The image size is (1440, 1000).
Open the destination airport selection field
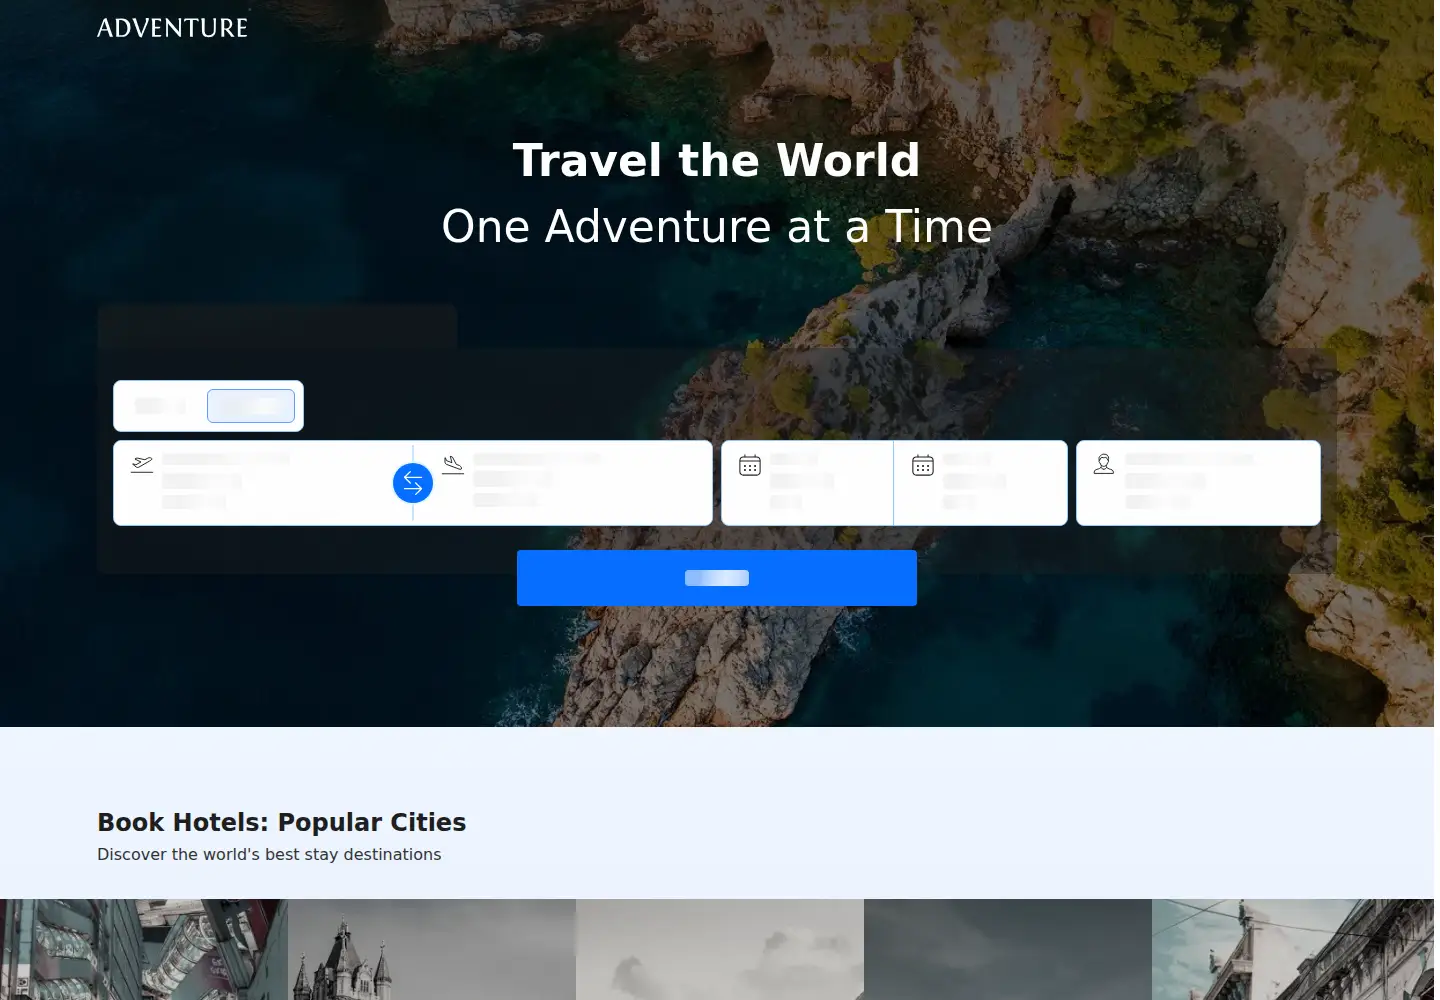tap(563, 483)
